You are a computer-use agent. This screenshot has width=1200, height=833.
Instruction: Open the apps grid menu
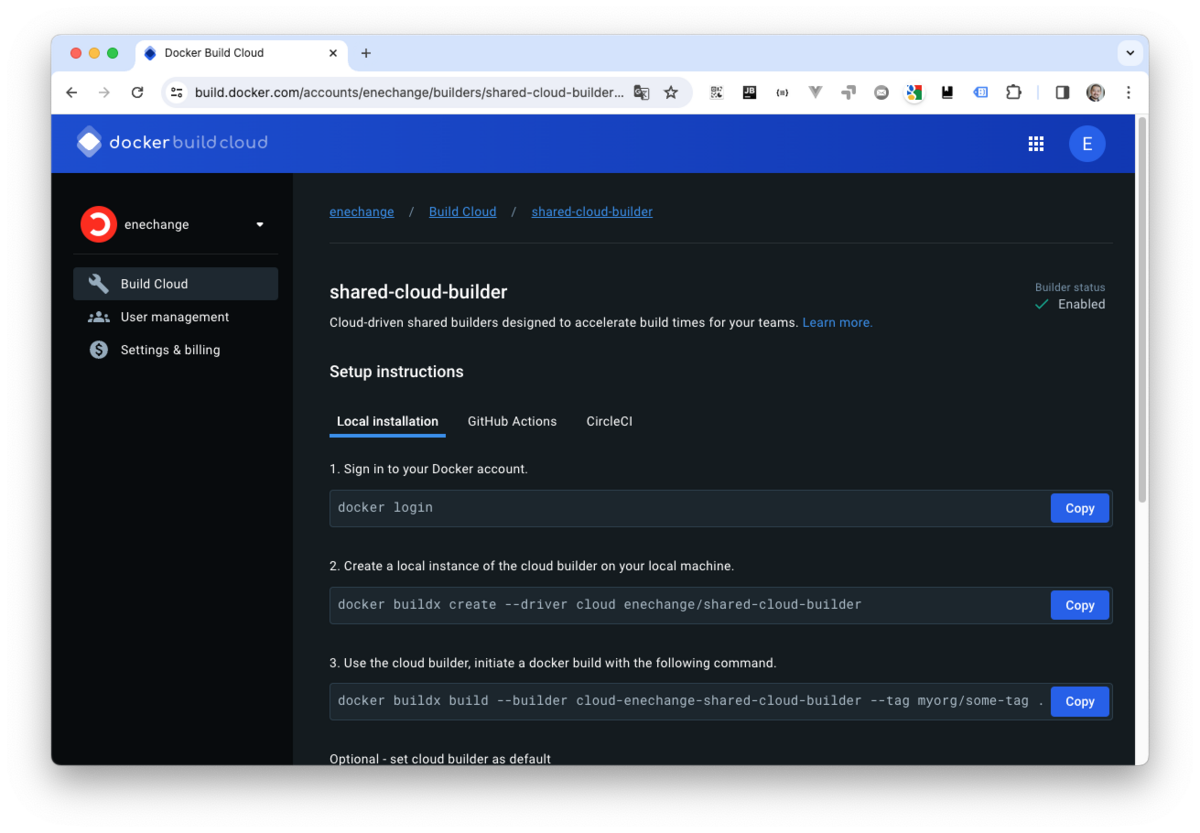point(1036,144)
